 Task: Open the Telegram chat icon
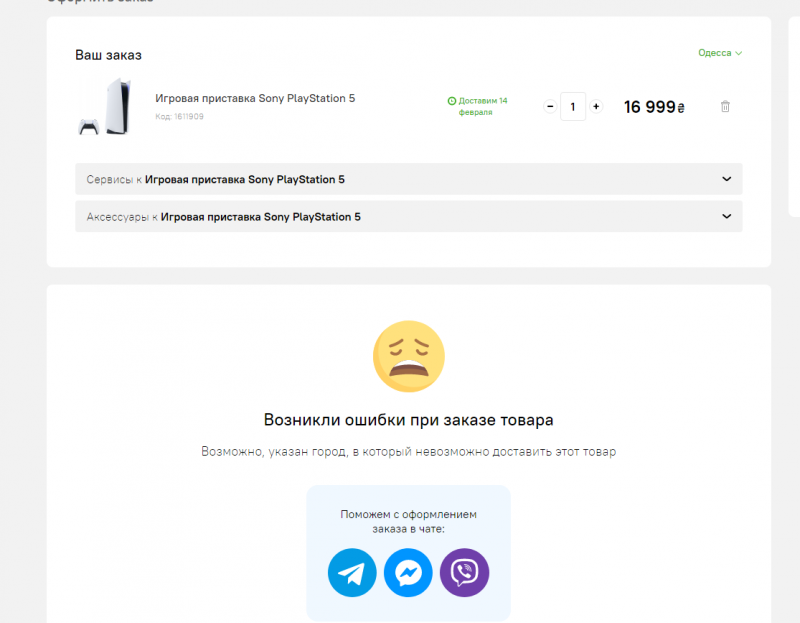pos(352,573)
